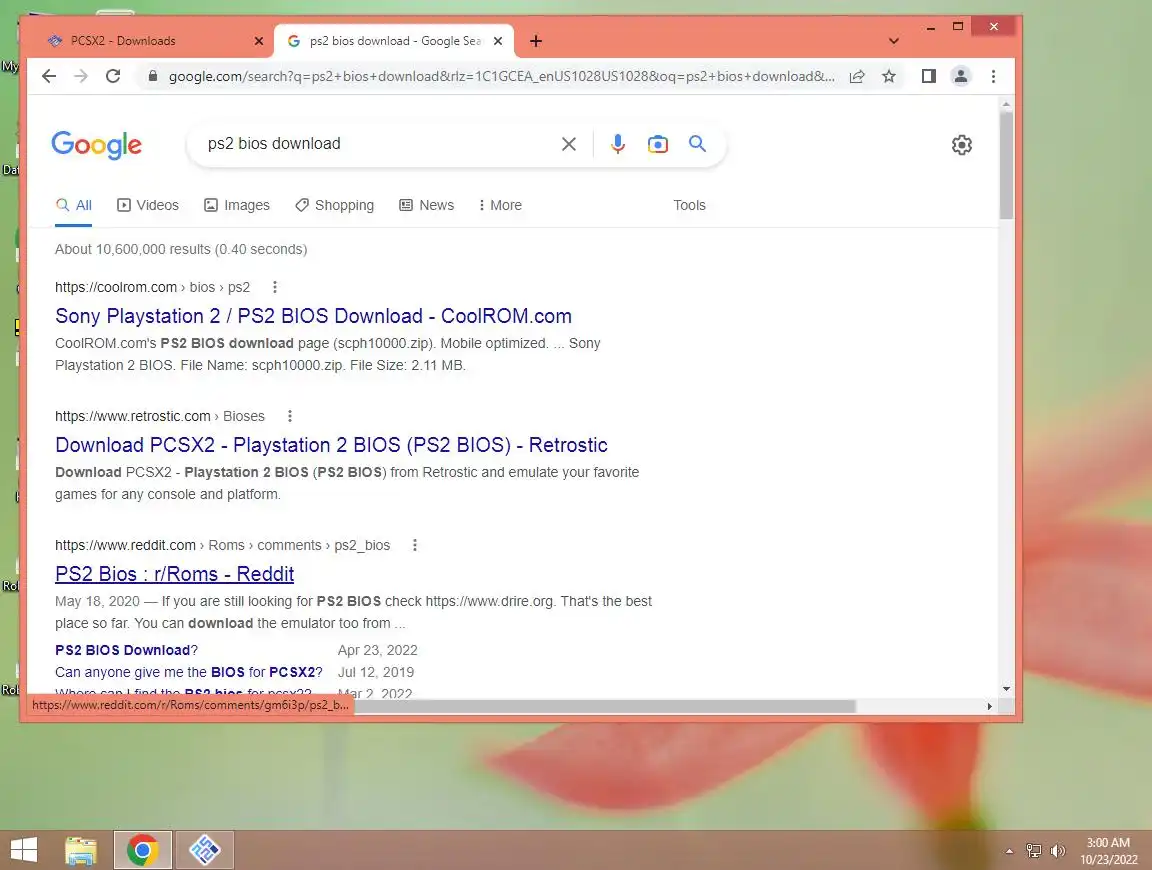Screen dimensions: 1152x870
Task: Share this page using the share icon
Action: (x=857, y=76)
